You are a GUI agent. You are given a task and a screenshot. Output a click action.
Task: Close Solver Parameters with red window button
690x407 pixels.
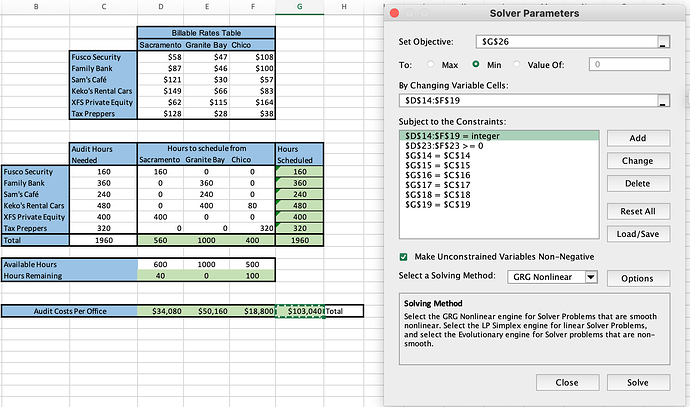click(394, 13)
